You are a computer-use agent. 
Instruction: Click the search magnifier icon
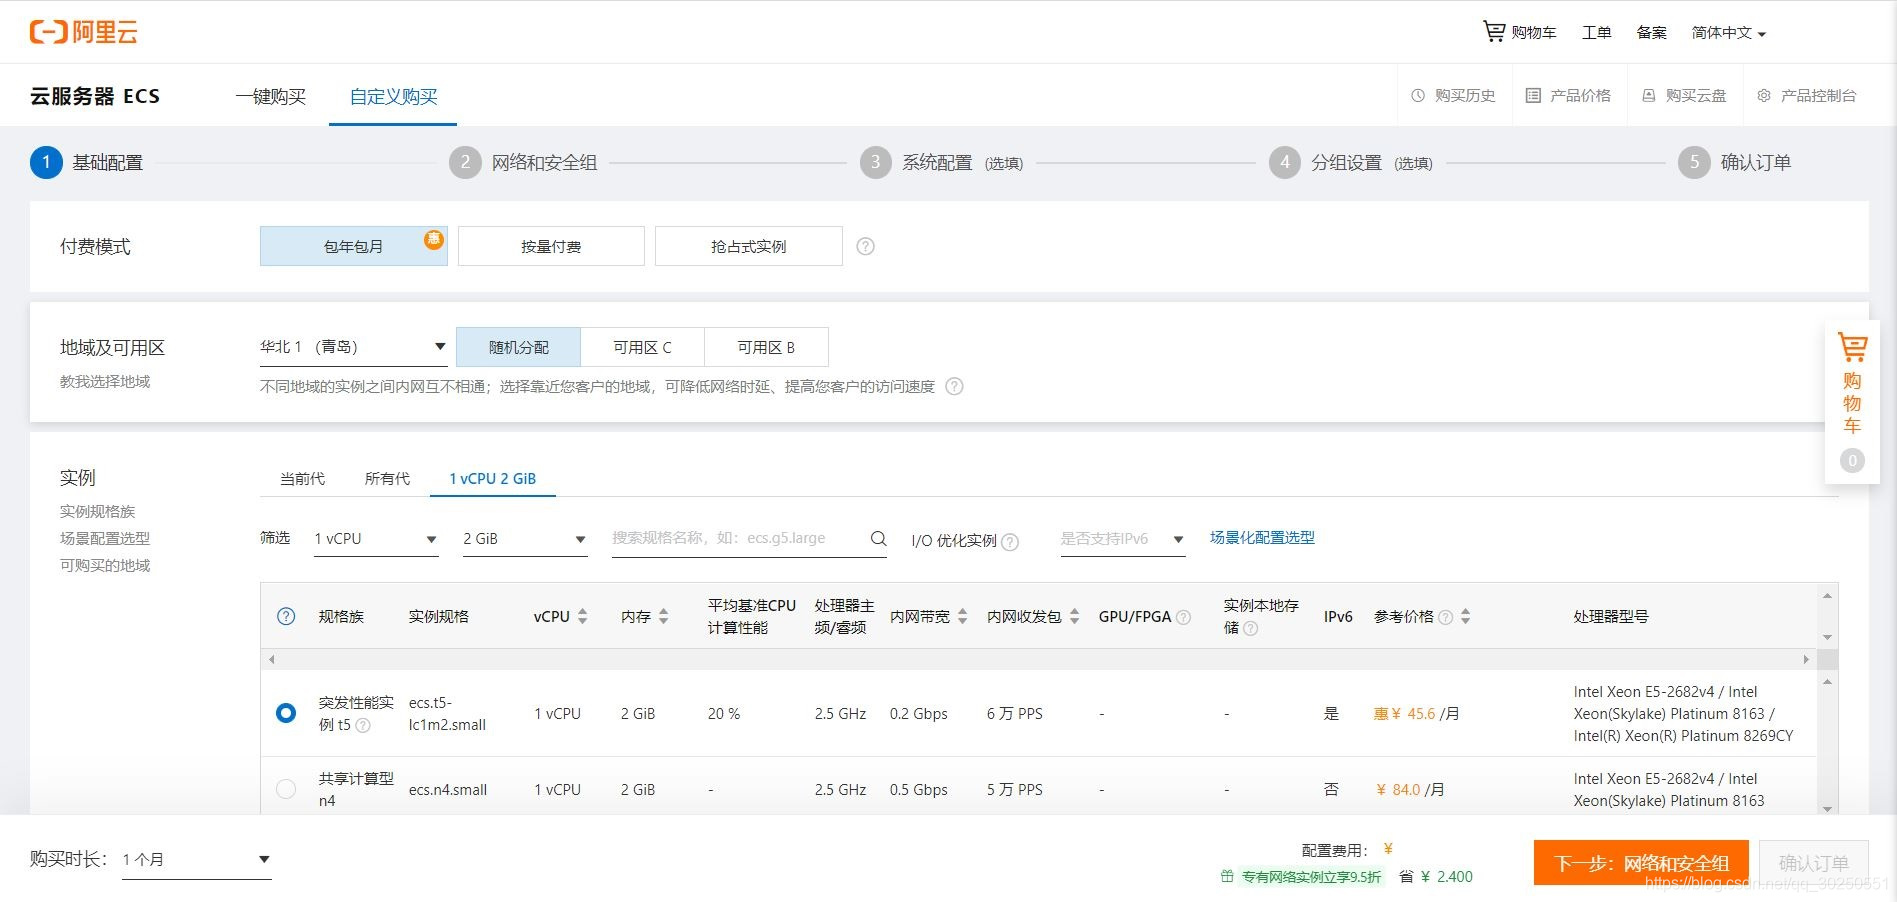click(878, 539)
